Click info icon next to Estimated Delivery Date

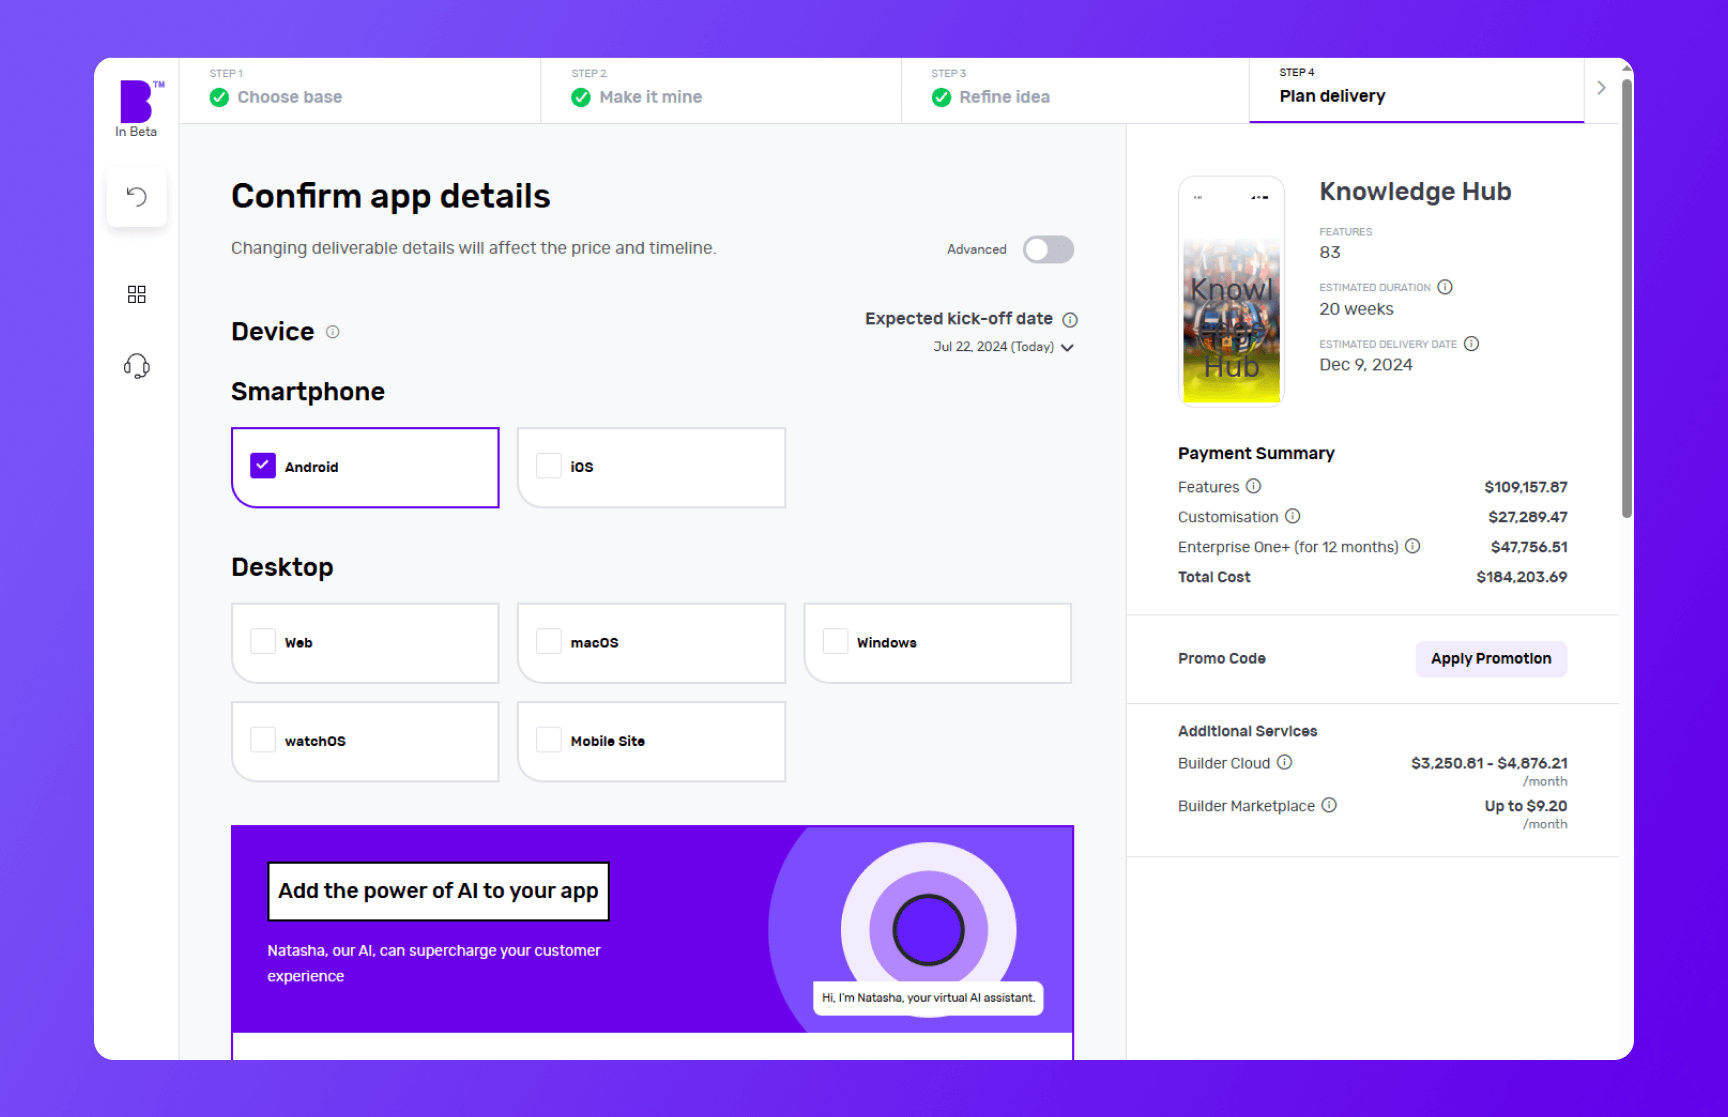point(1471,344)
